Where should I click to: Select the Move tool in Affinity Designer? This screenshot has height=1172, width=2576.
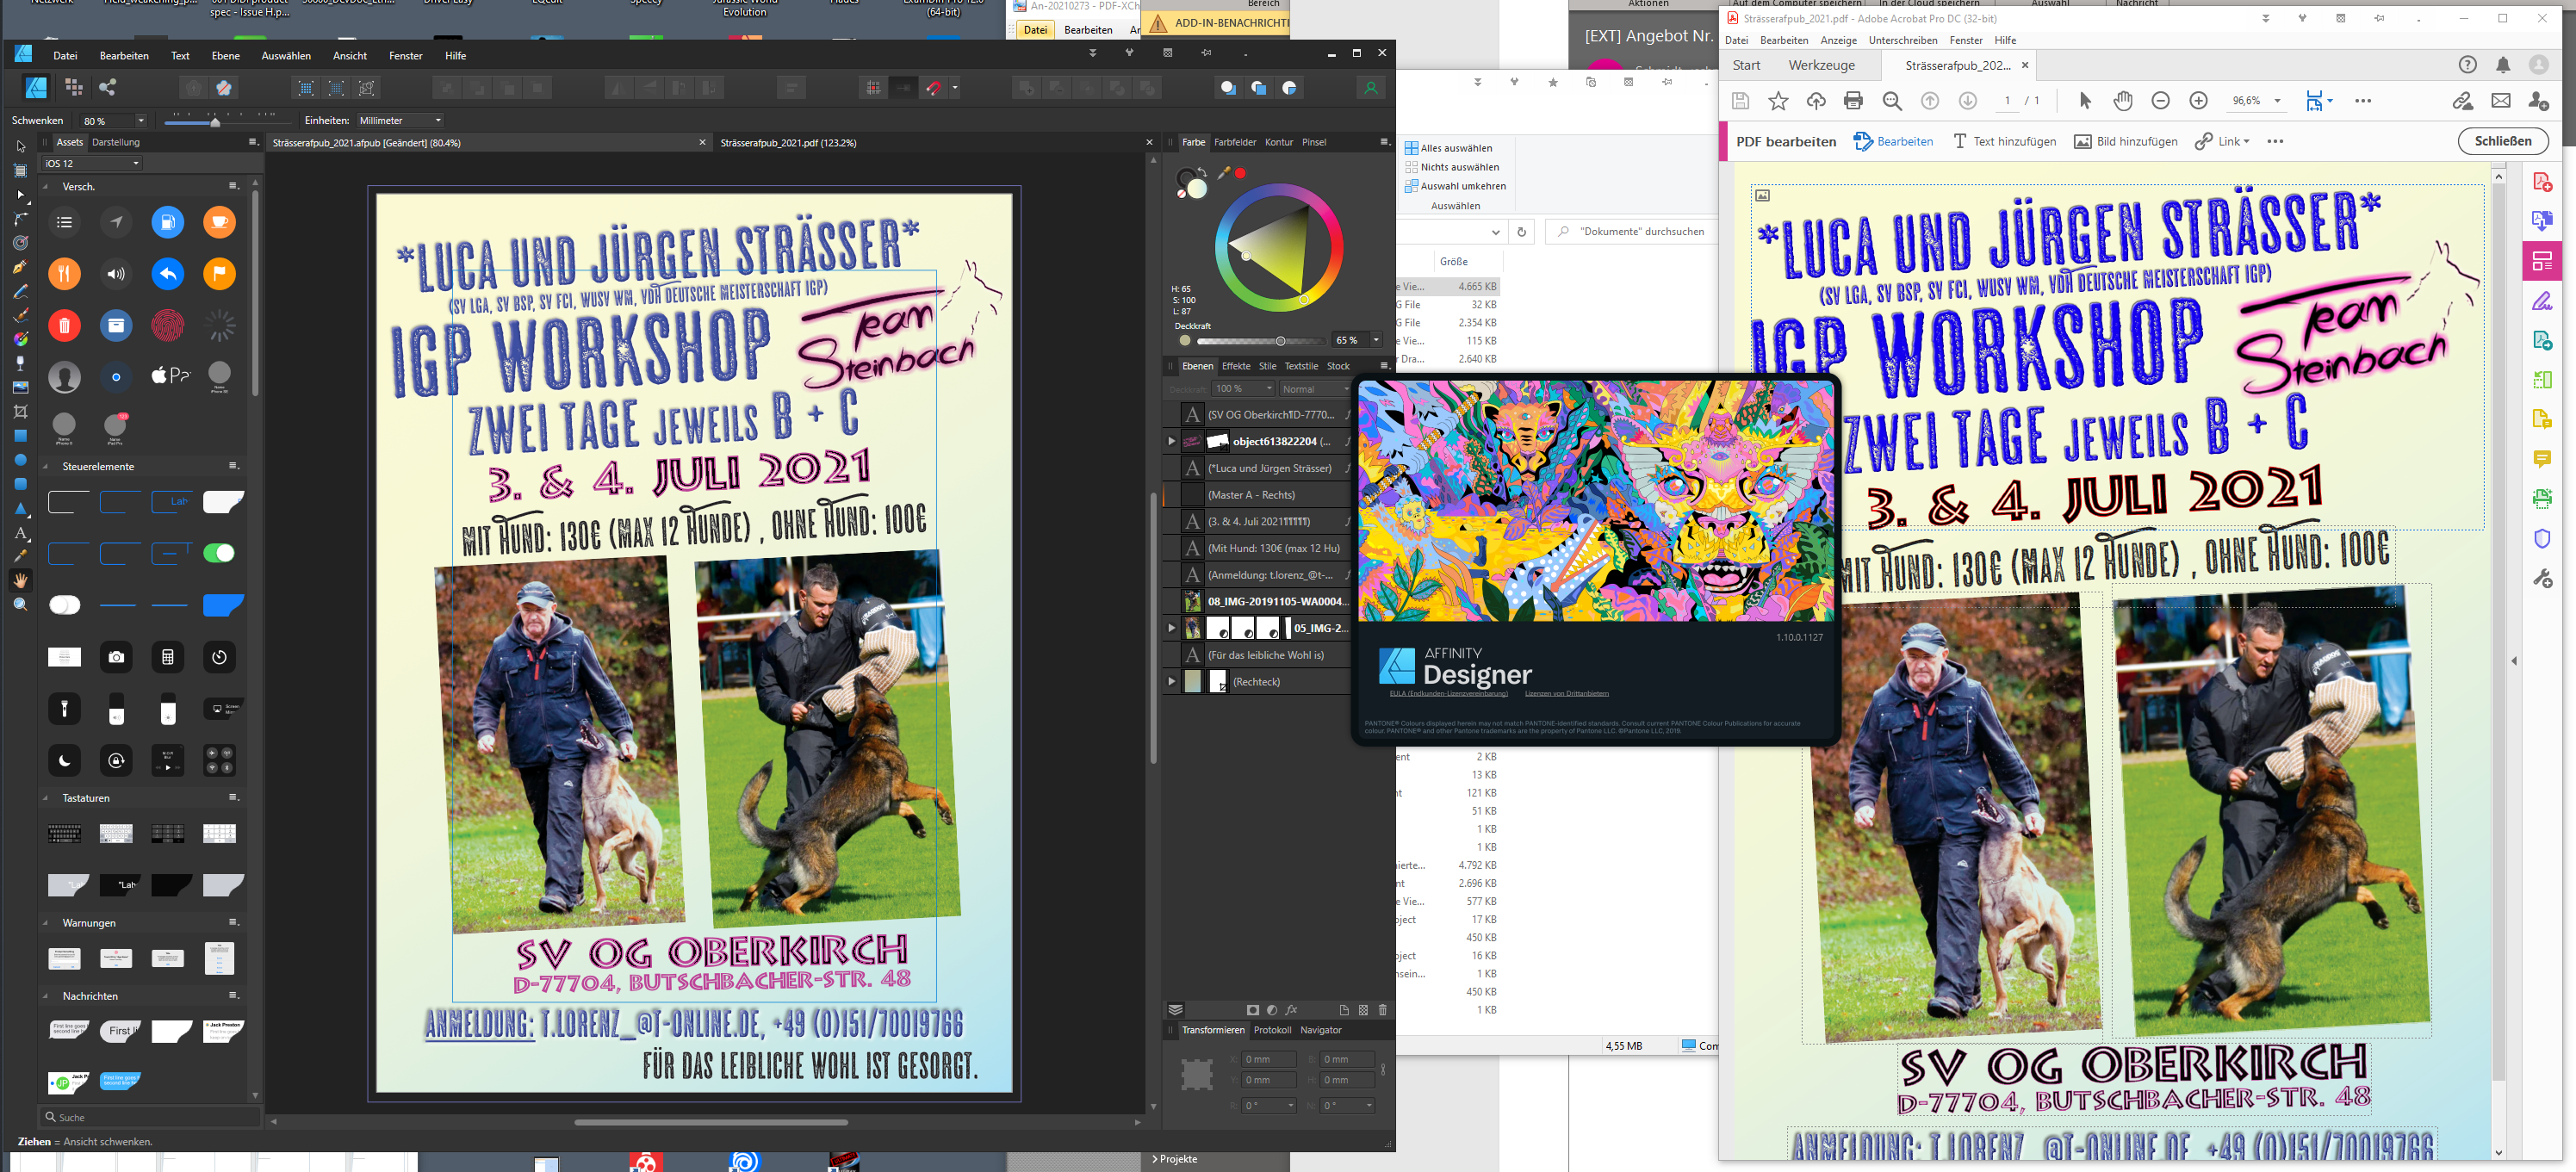tap(21, 146)
